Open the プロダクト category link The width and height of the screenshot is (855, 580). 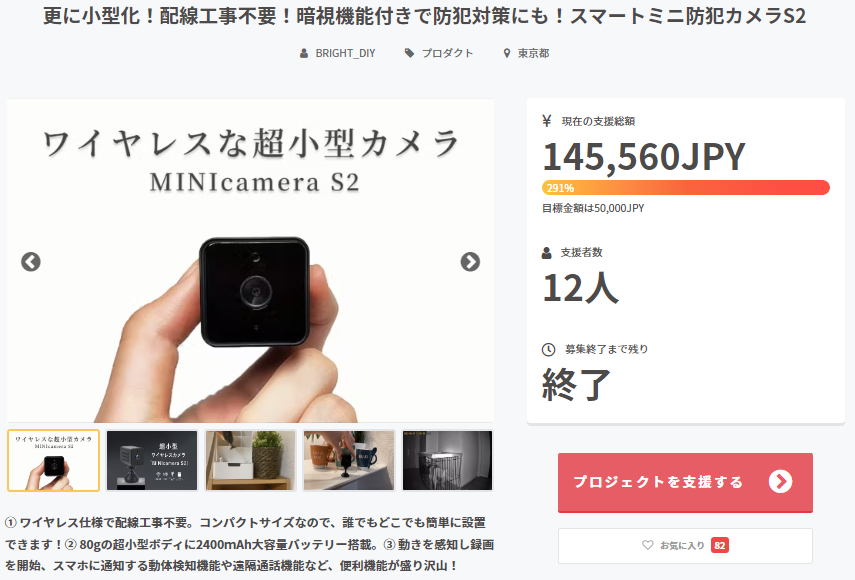(x=447, y=53)
